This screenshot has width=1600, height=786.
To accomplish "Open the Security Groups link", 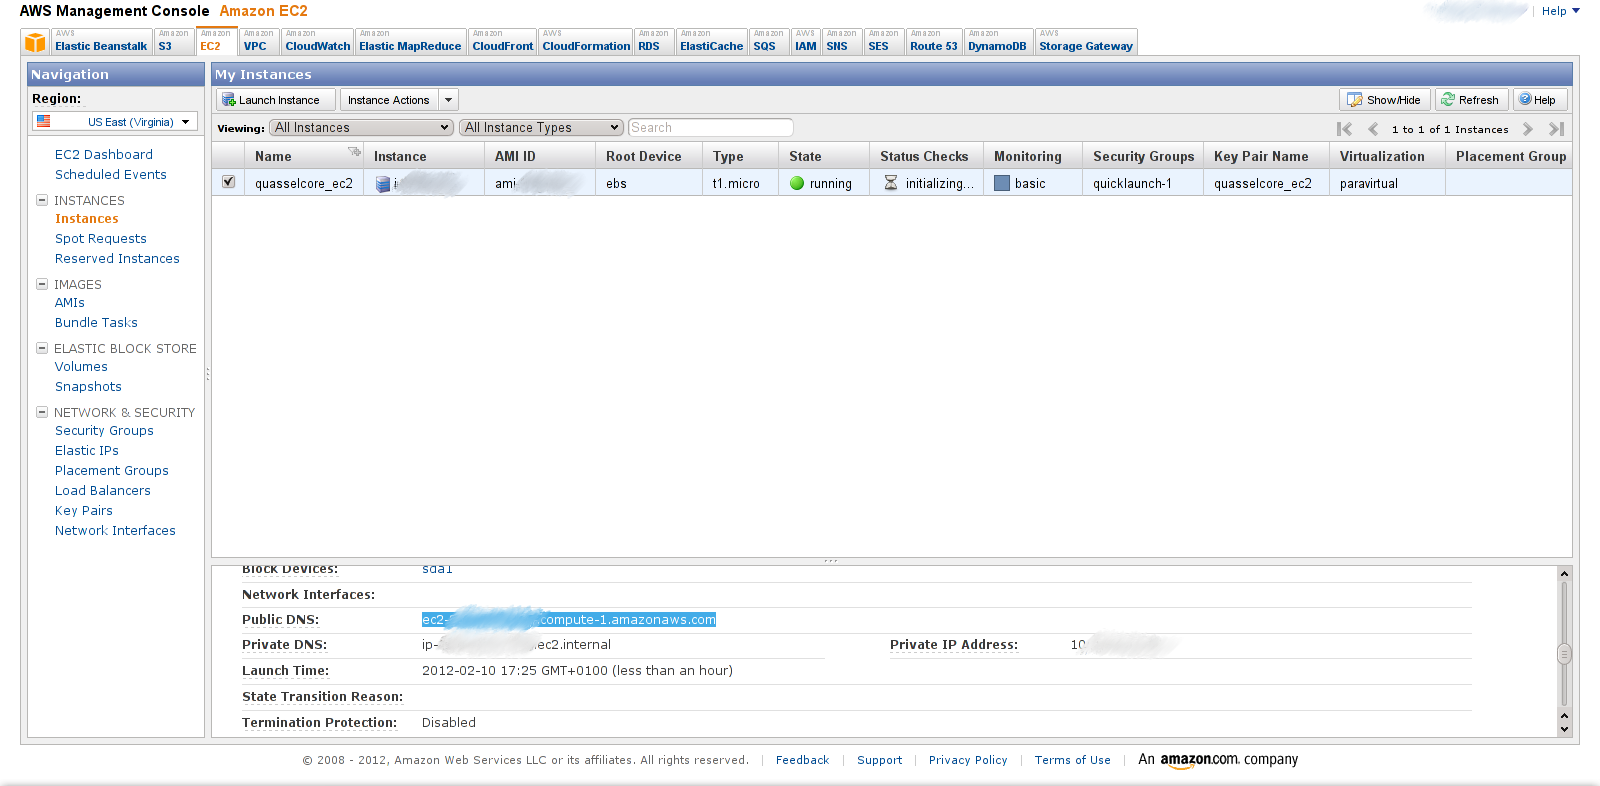I will pos(104,431).
